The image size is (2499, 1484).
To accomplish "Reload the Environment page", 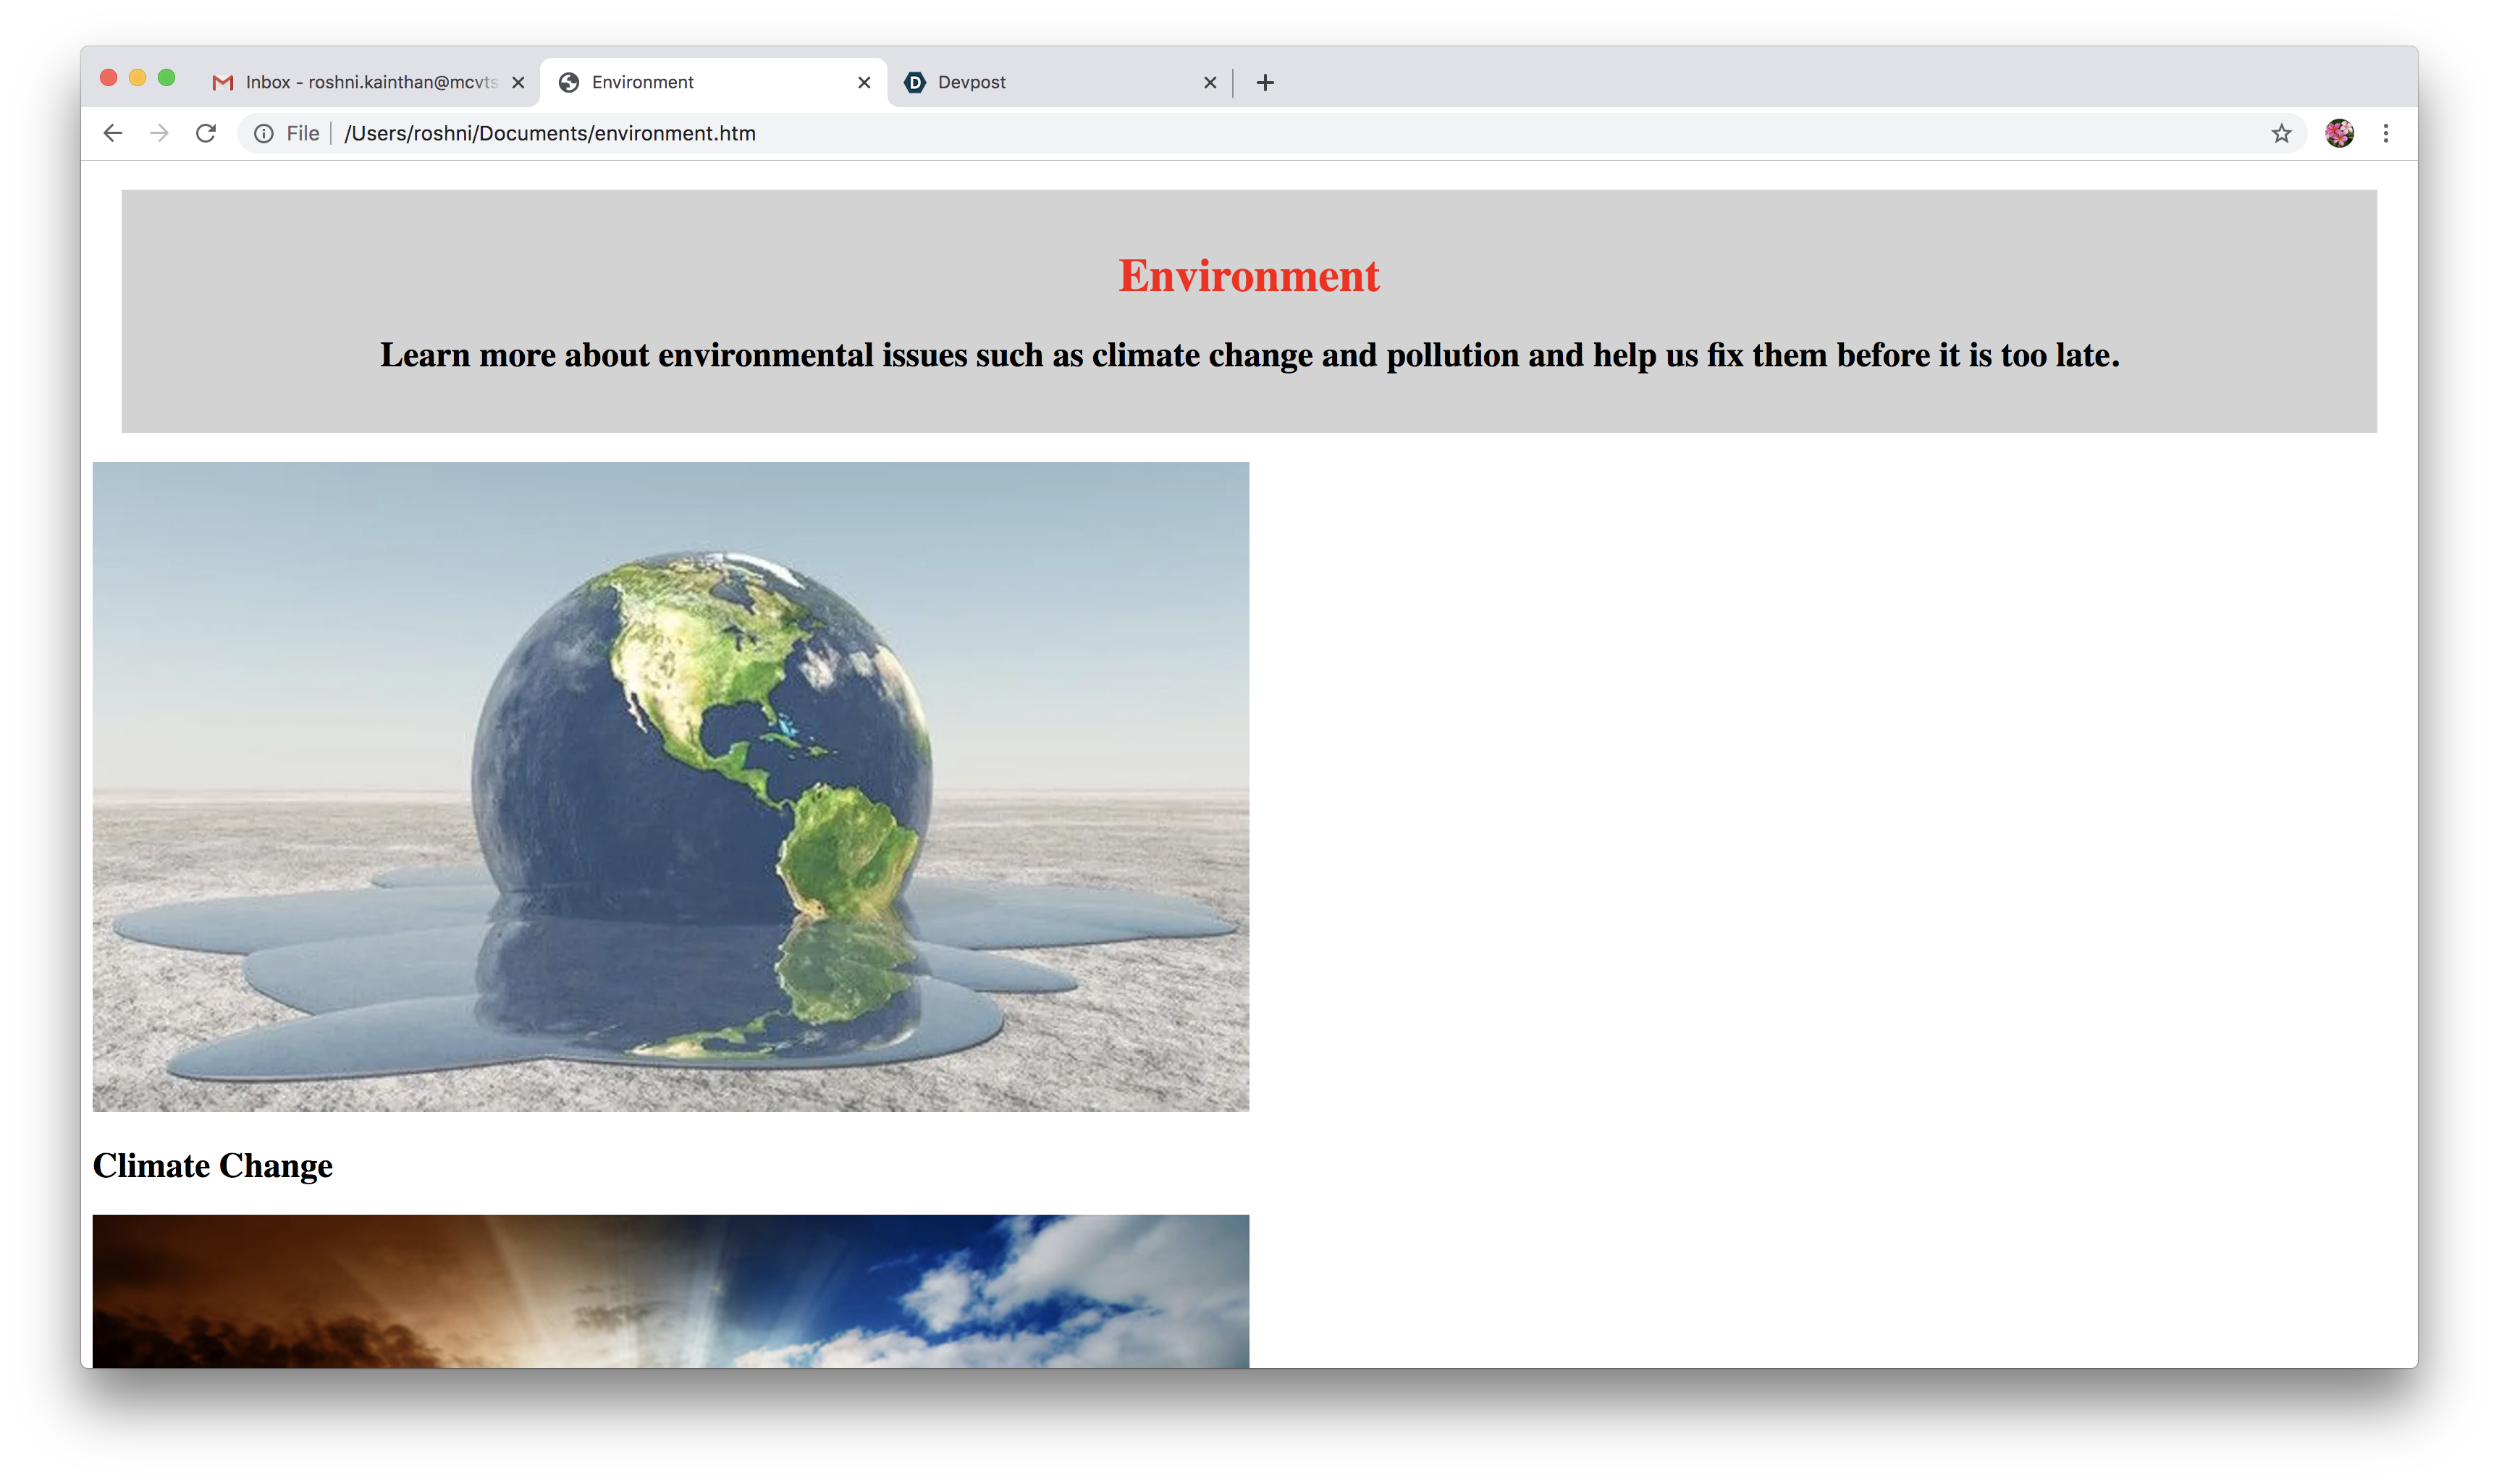I will pos(206,133).
